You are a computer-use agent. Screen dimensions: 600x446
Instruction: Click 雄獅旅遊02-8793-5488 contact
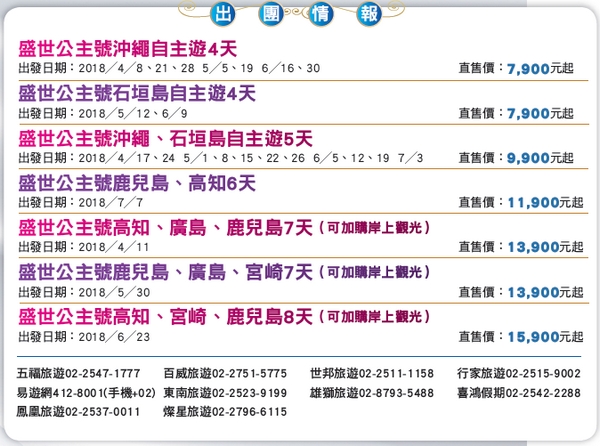(x=372, y=393)
